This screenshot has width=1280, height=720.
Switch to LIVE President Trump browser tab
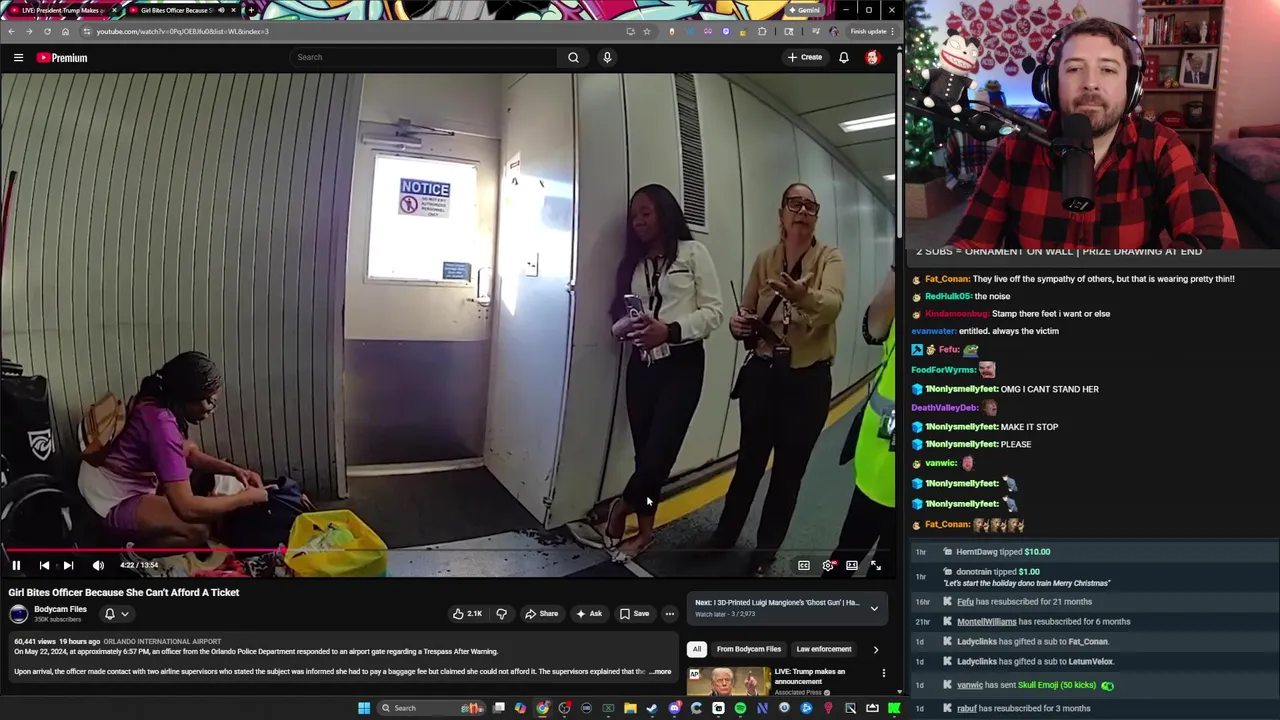coord(64,10)
